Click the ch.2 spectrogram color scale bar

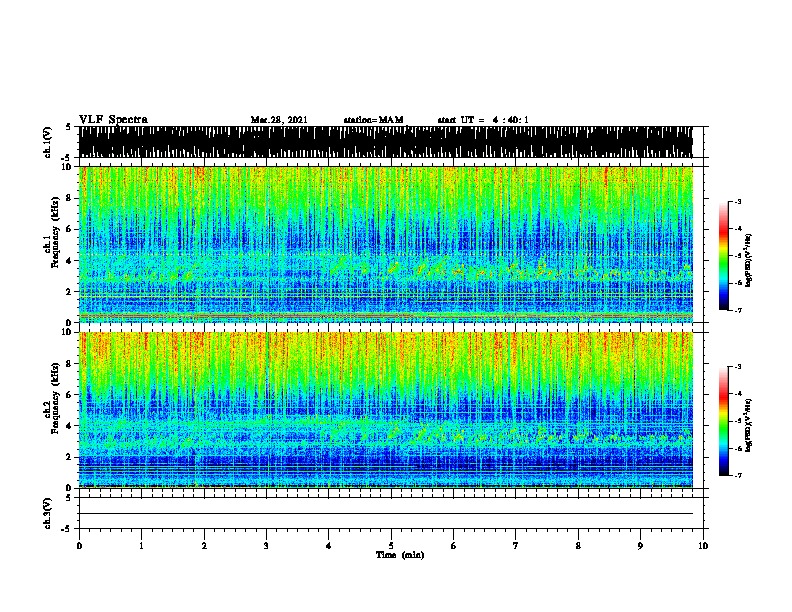click(723, 421)
